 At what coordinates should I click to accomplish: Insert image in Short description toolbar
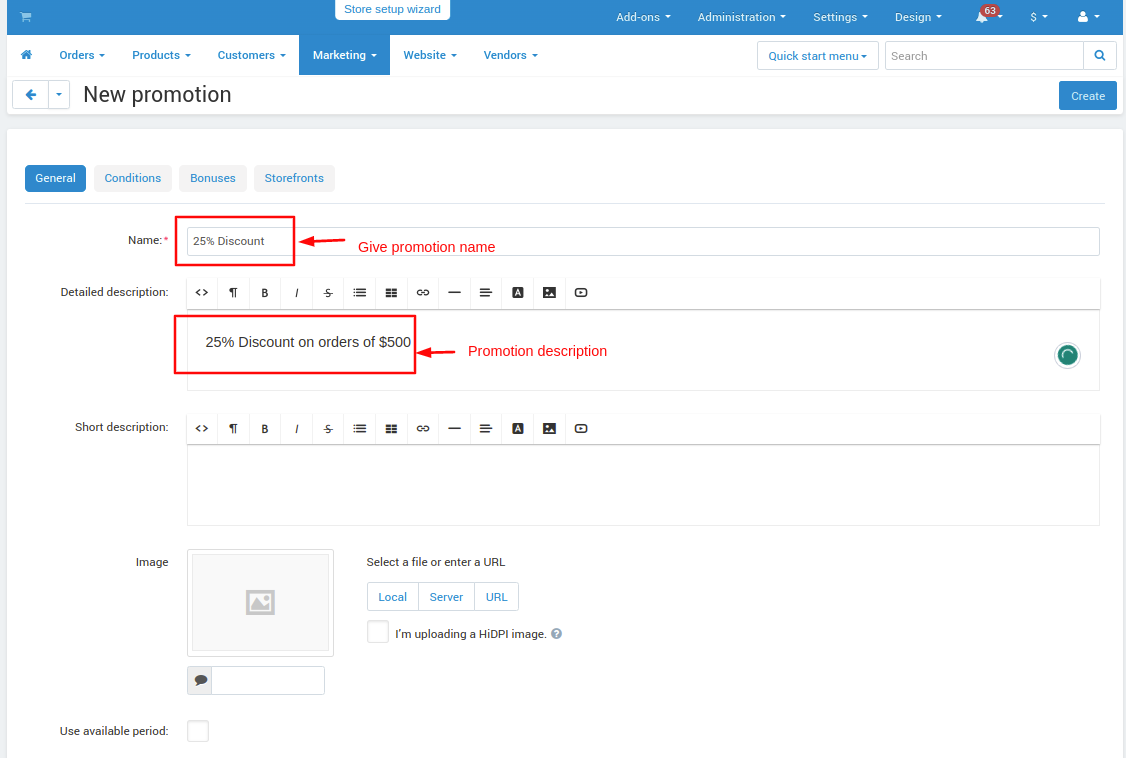pyautogui.click(x=549, y=428)
